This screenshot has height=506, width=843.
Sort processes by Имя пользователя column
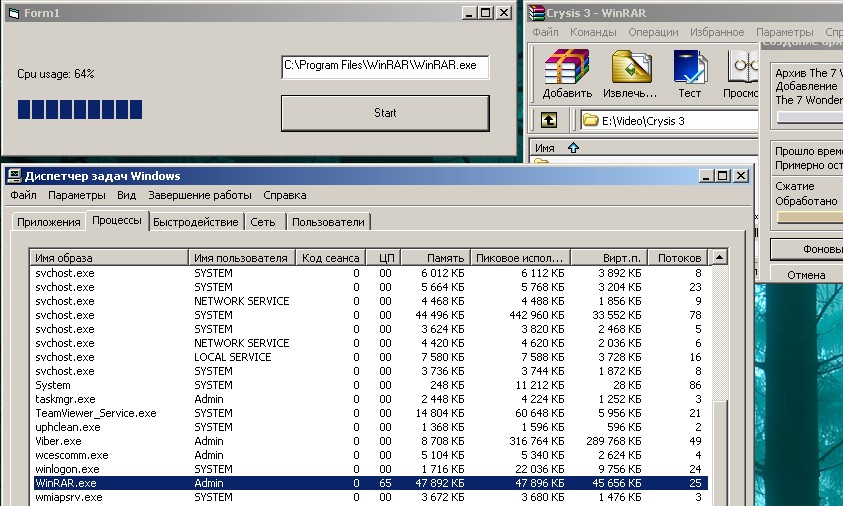pyautogui.click(x=241, y=258)
